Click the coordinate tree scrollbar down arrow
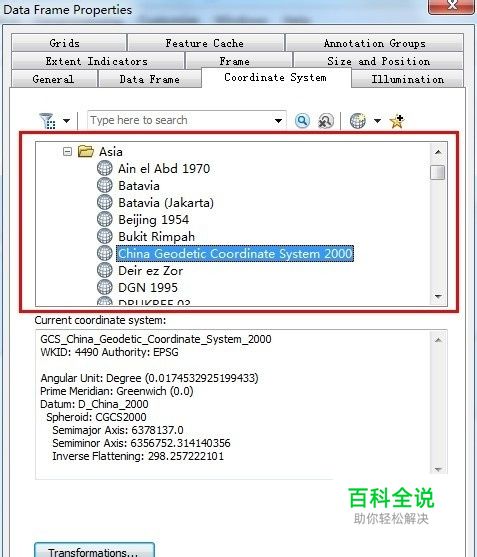 coord(438,297)
